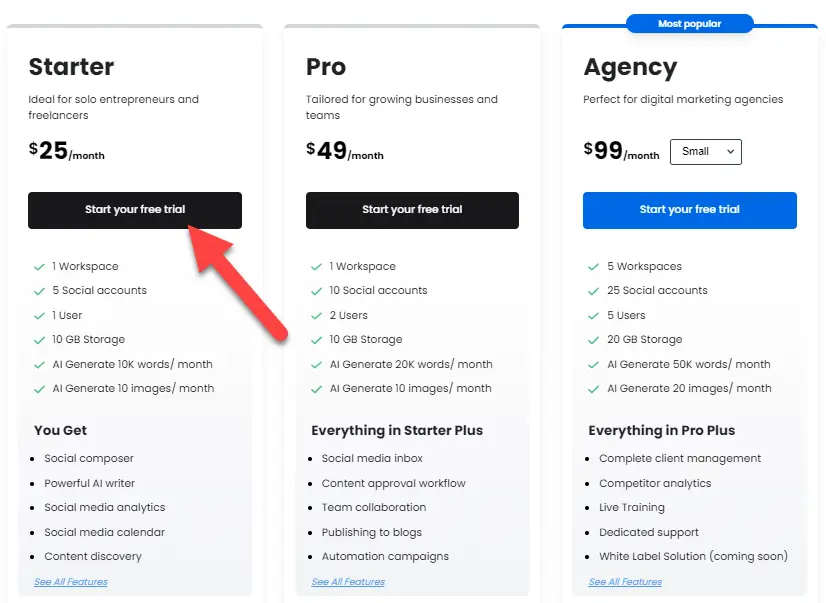
Task: Click the checkmark next to "2 Users" in Pro
Action: coord(316,315)
